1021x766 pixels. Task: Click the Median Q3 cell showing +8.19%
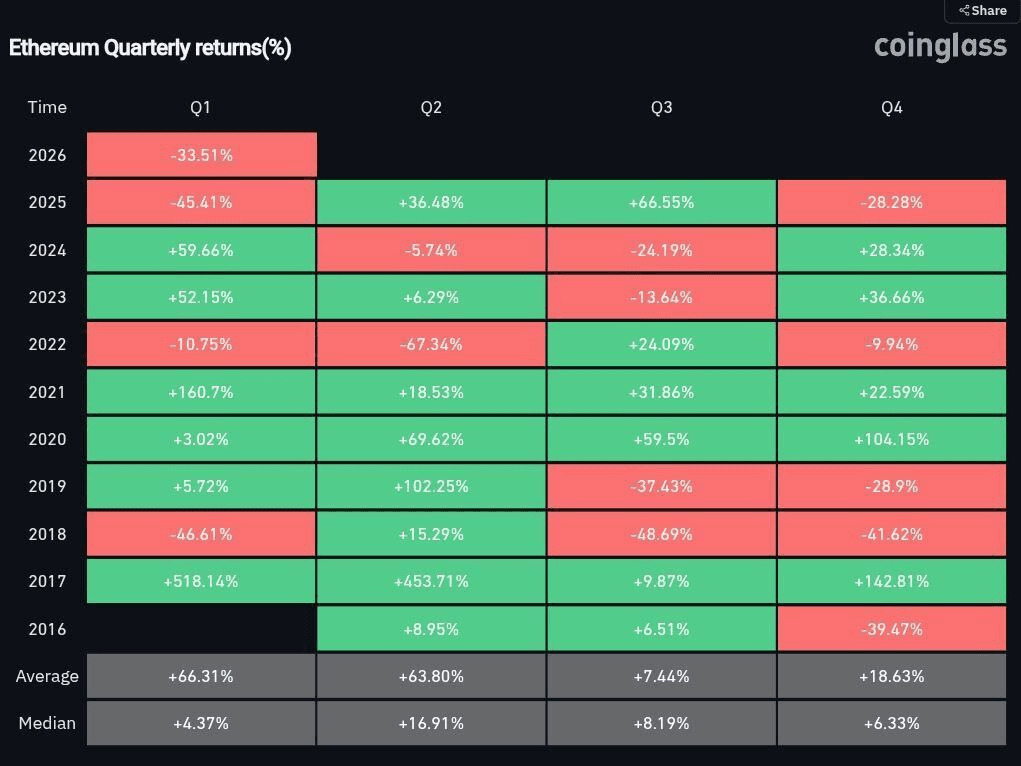coord(661,723)
